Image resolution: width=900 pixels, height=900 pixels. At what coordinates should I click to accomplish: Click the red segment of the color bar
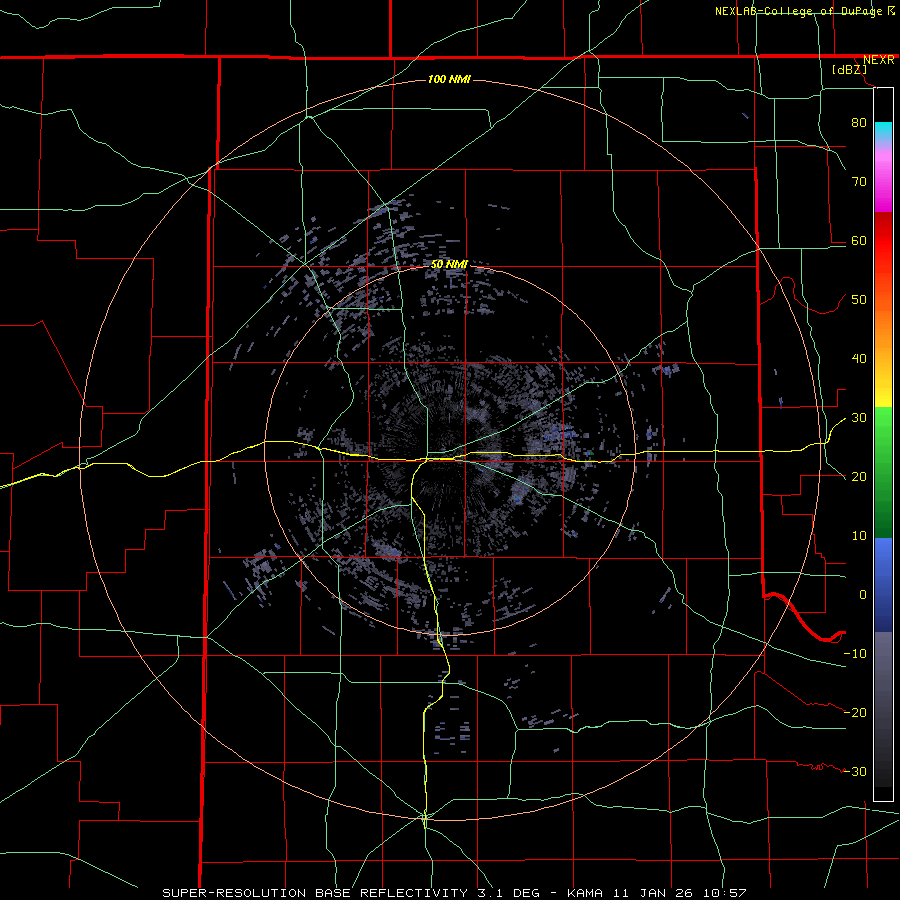pos(883,241)
